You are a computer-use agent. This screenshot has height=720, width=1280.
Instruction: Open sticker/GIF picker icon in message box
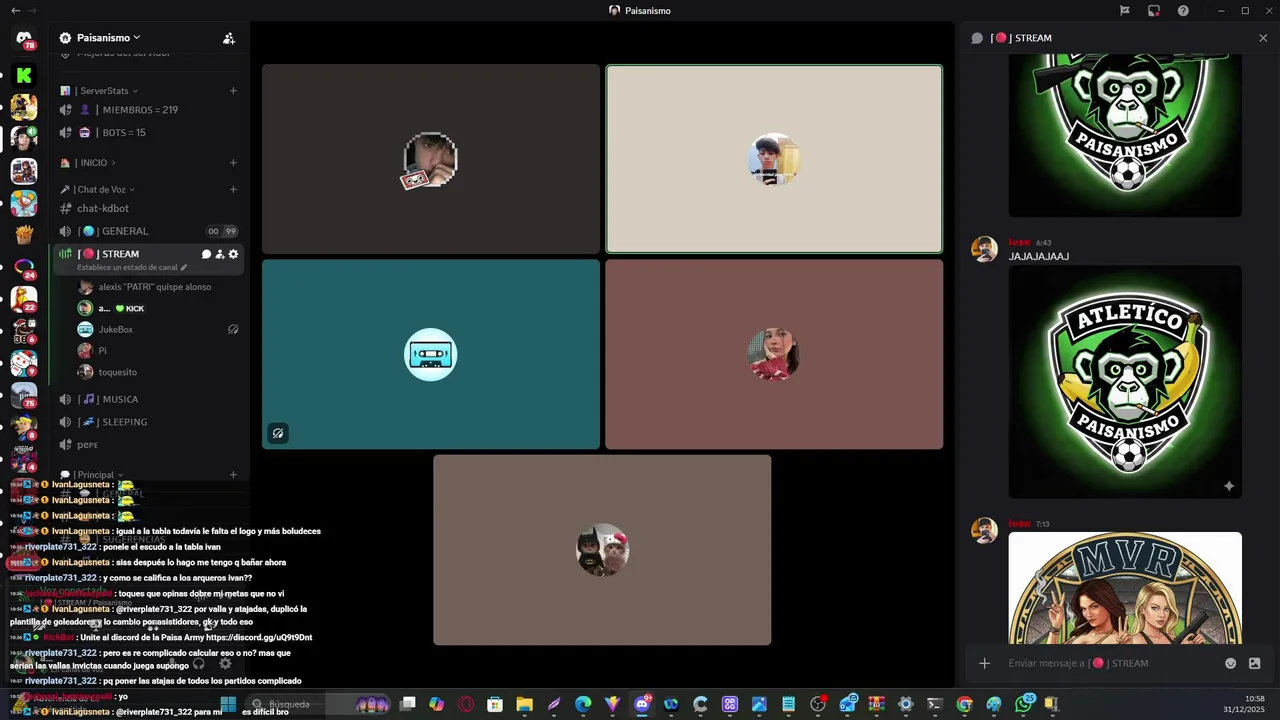coord(1255,663)
